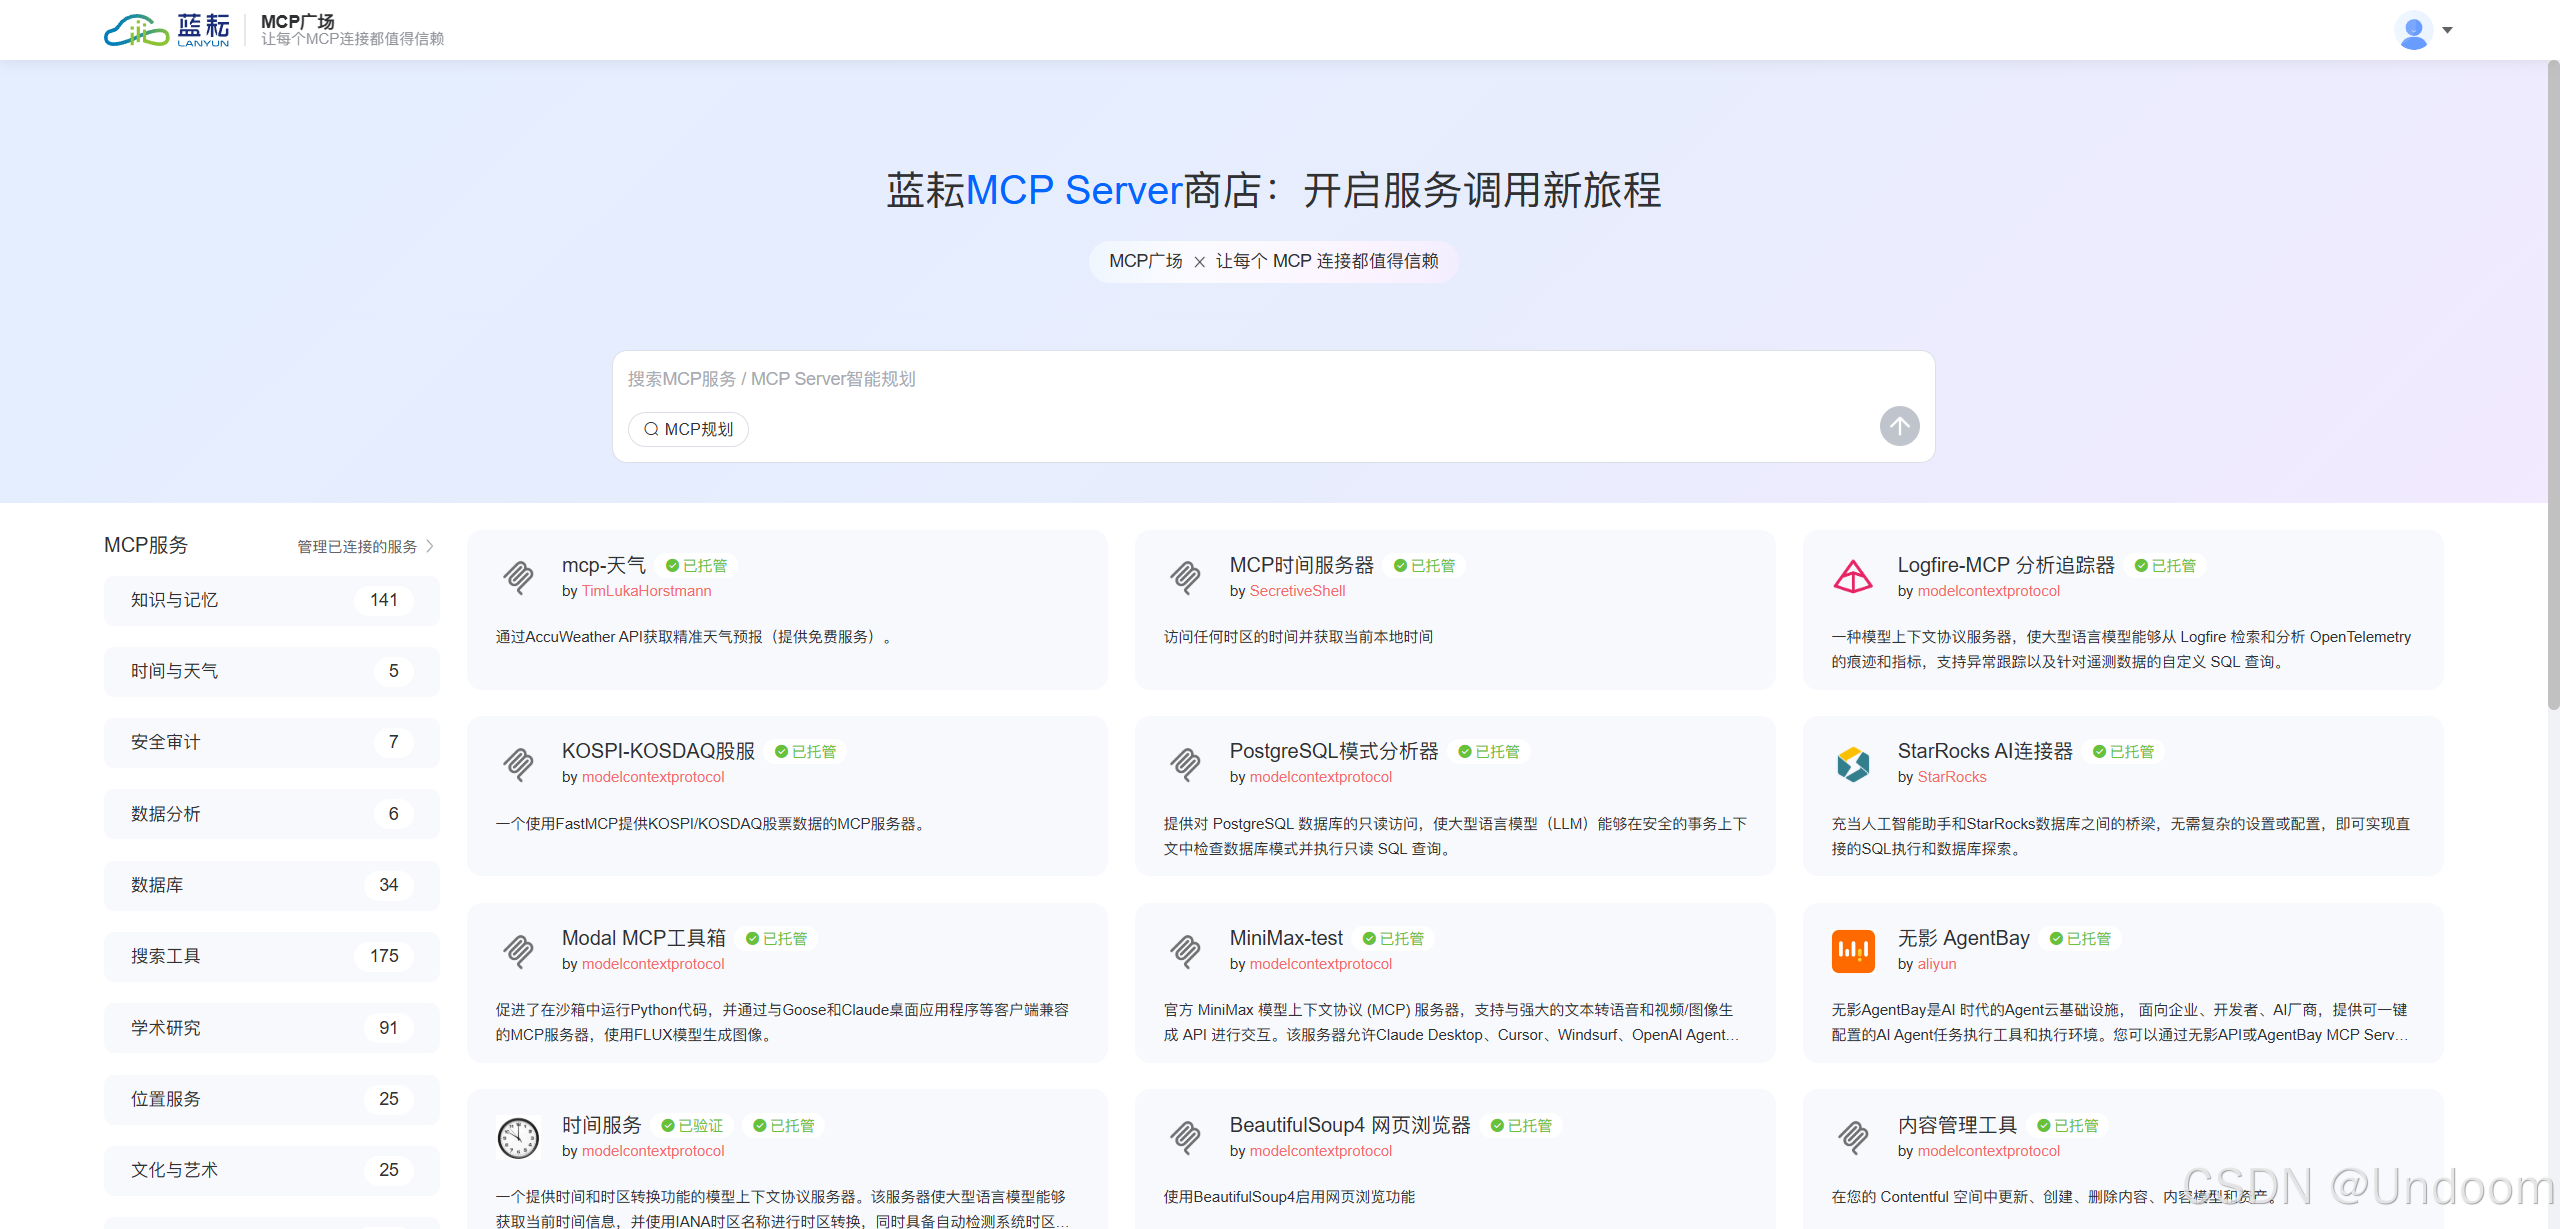Open KOSPI-KOSDAQ股服 service title
Image resolution: width=2560 pixels, height=1229 pixels.
pos(659,752)
